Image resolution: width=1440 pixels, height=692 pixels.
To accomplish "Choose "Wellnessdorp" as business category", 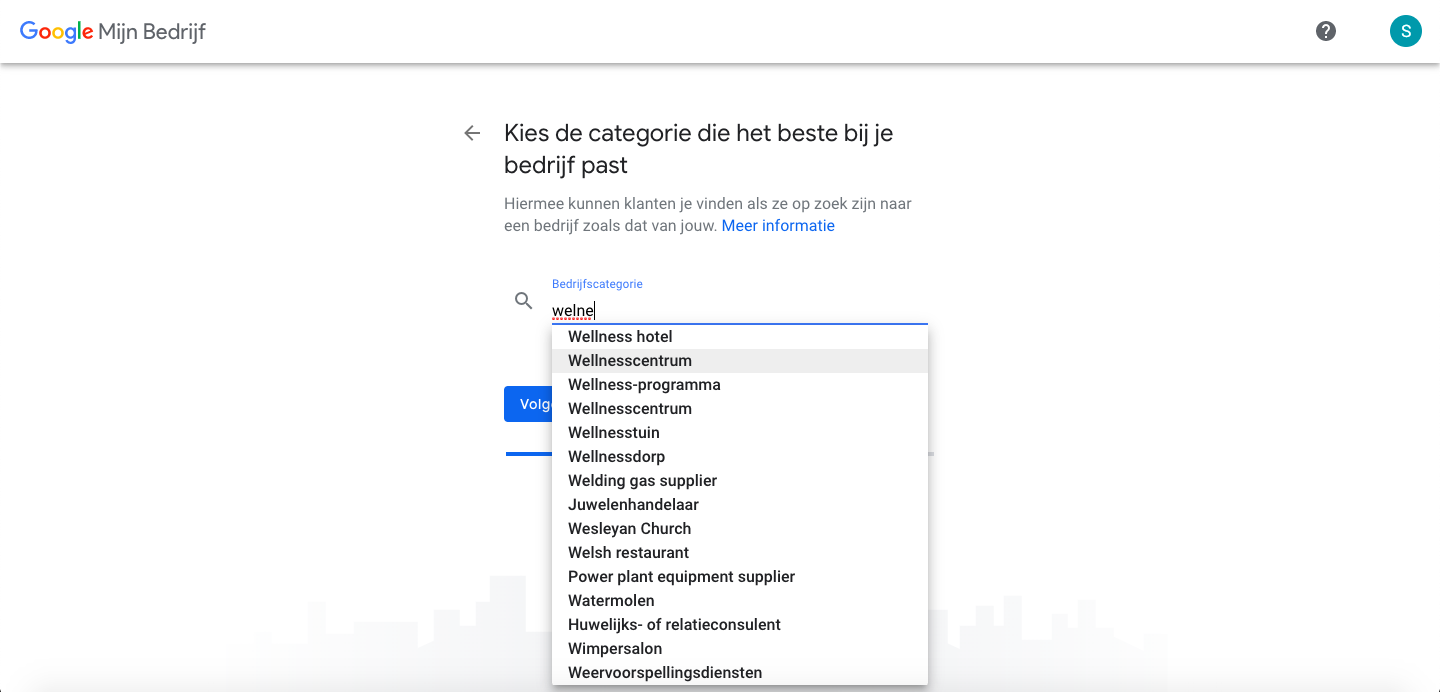I will [x=616, y=456].
